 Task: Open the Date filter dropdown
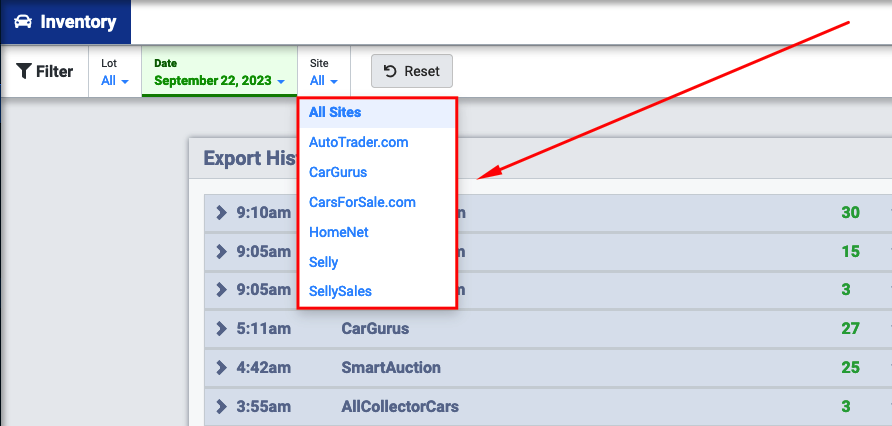[220, 72]
